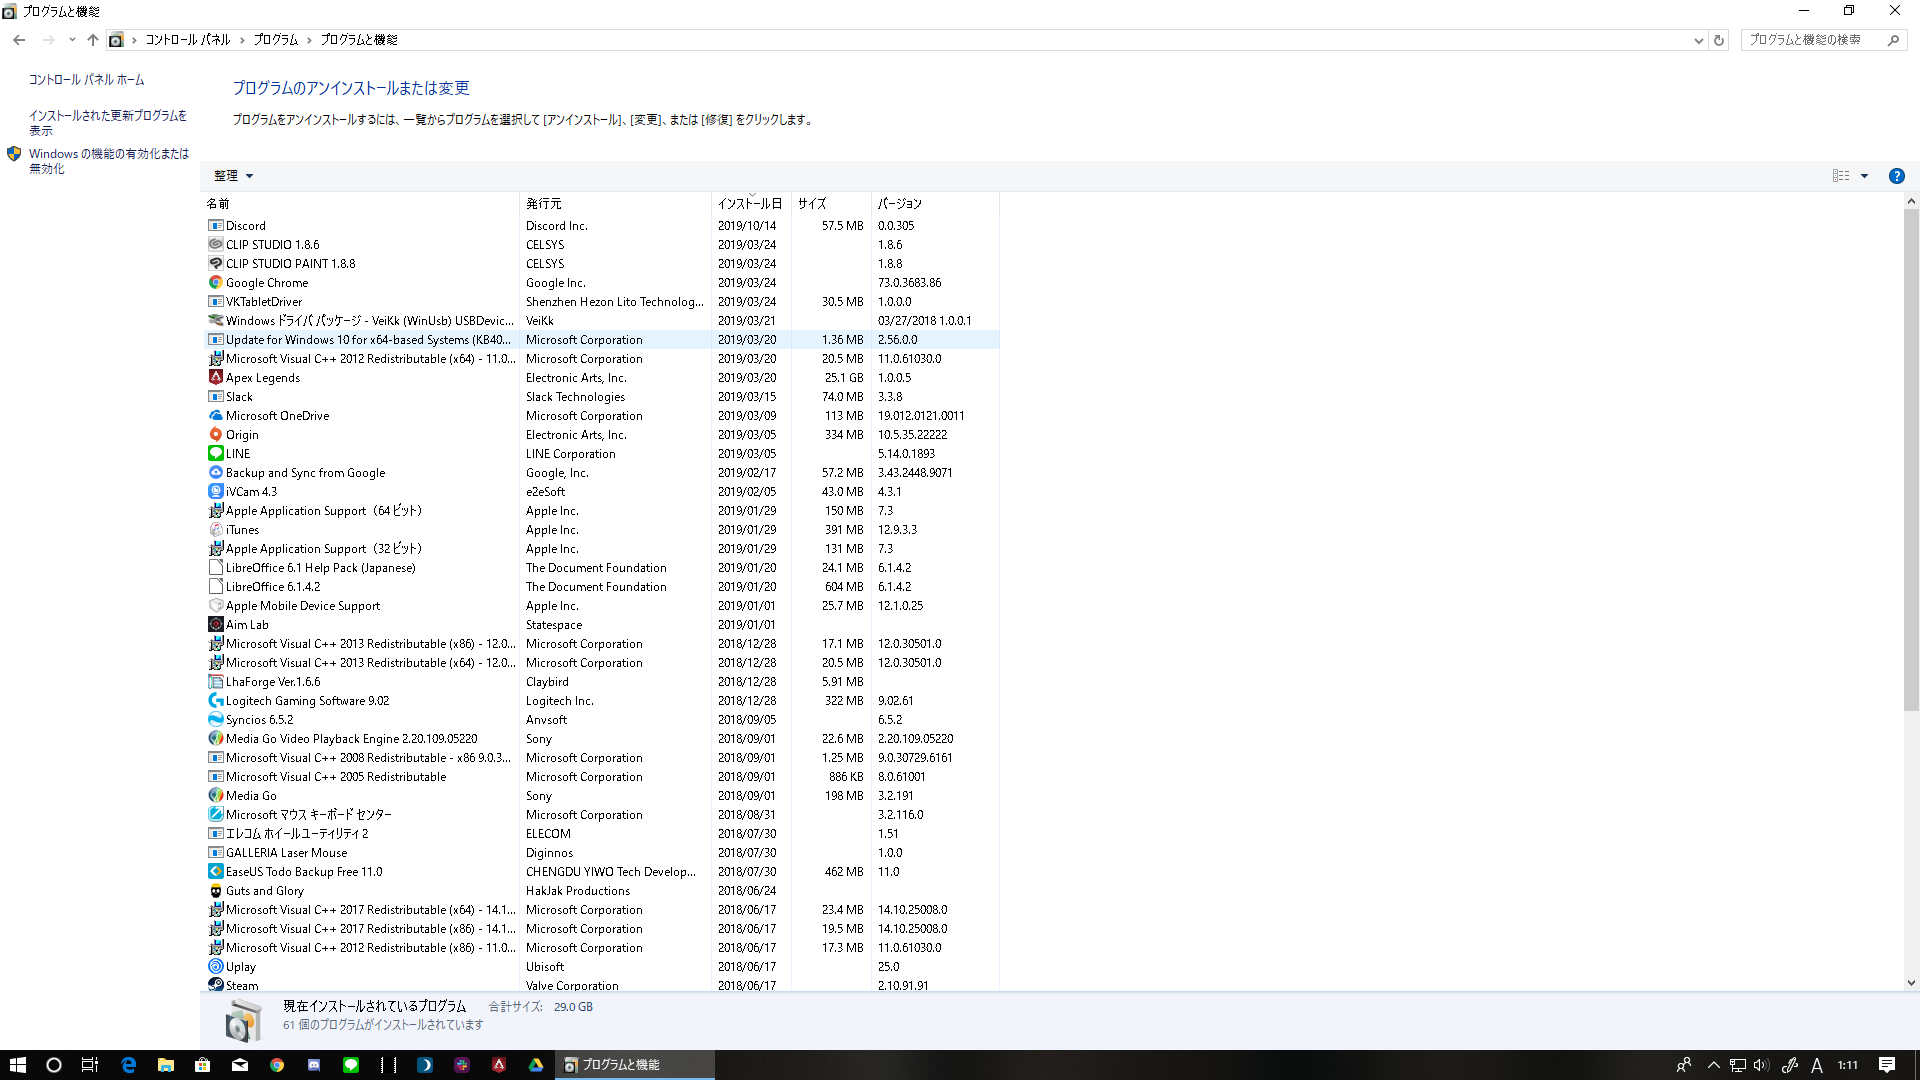
Task: Select the EaseUS Todo Backup Free icon
Action: [x=215, y=872]
